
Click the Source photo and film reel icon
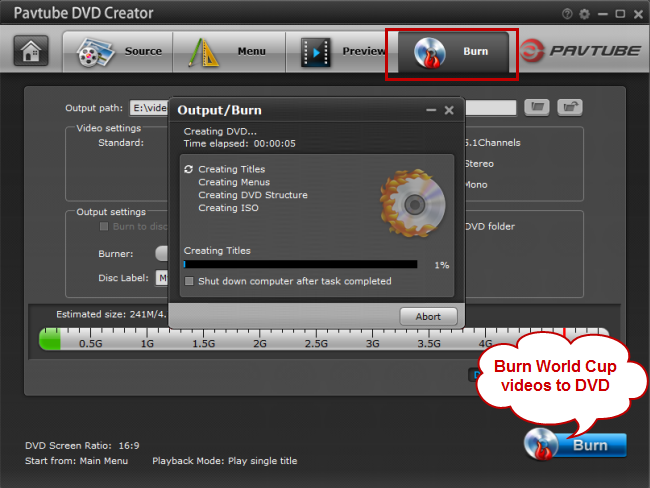[95, 52]
